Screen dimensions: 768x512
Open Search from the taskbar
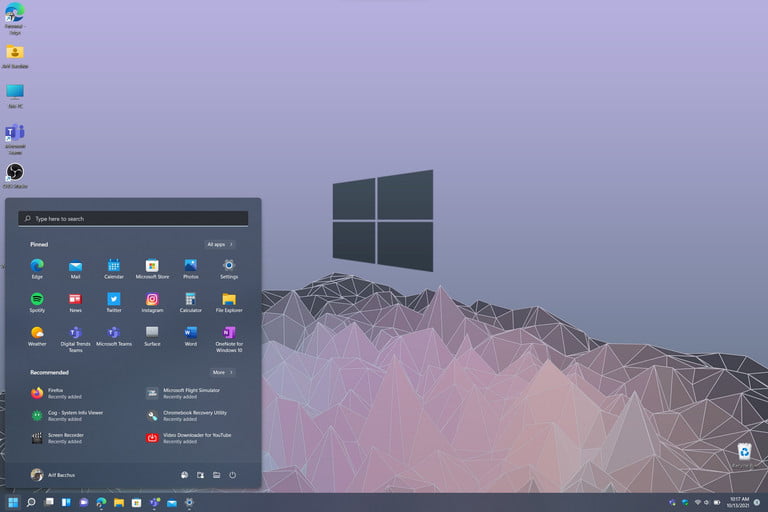pyautogui.click(x=31, y=502)
